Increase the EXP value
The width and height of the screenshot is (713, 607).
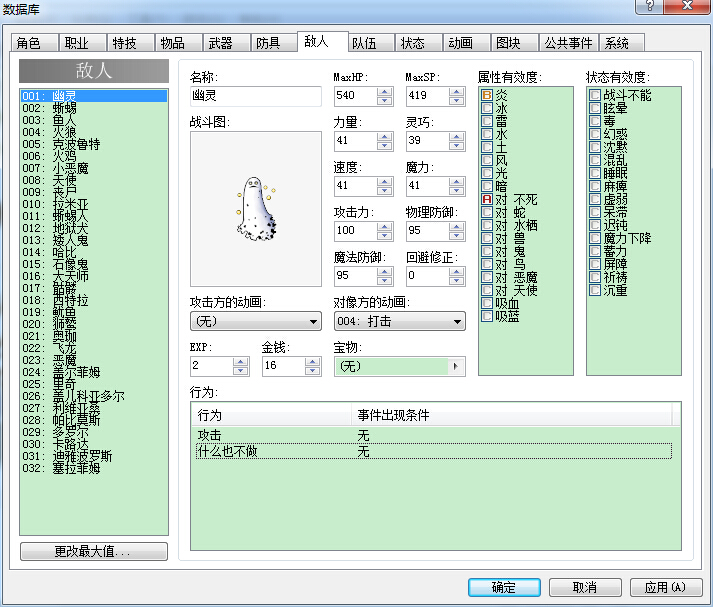[241, 361]
